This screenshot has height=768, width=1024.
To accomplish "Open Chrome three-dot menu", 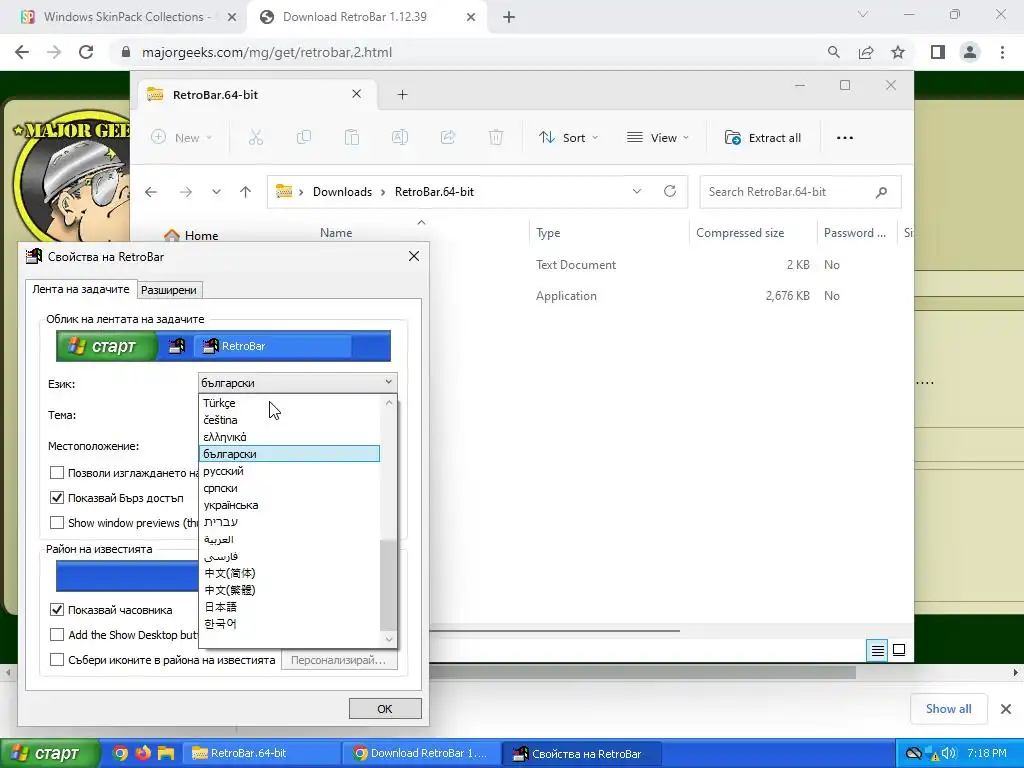I will coord(1002,52).
